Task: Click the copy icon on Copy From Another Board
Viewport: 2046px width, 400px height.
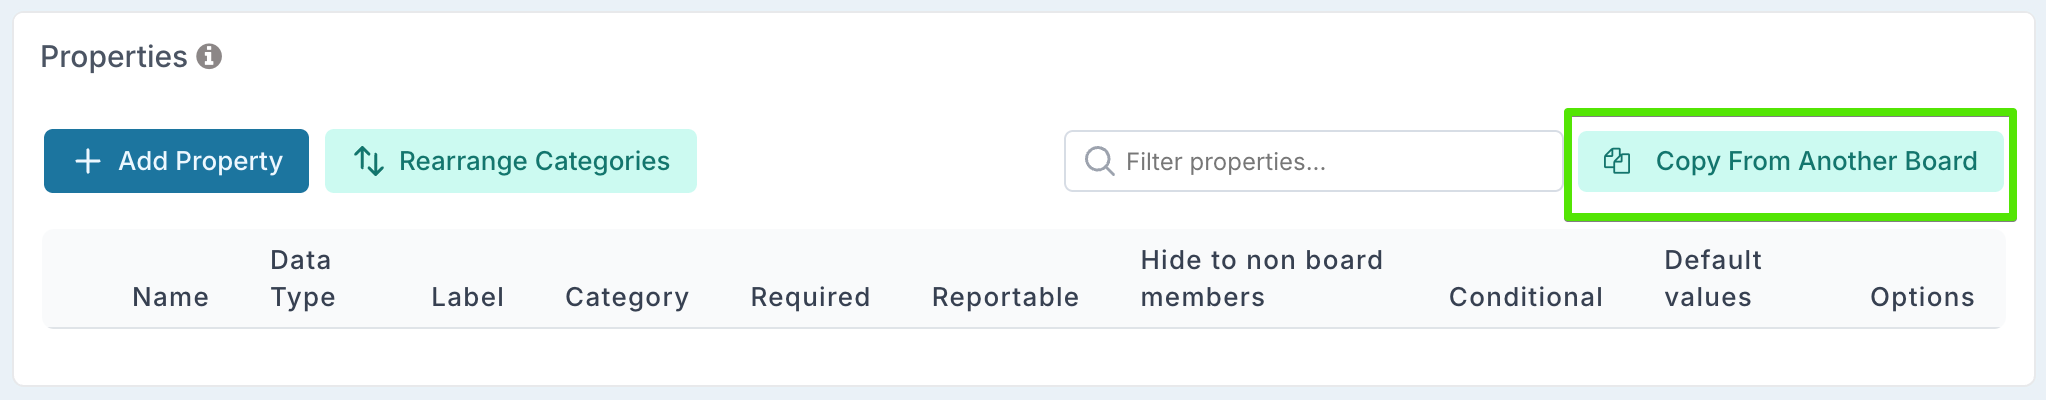Action: click(1617, 161)
